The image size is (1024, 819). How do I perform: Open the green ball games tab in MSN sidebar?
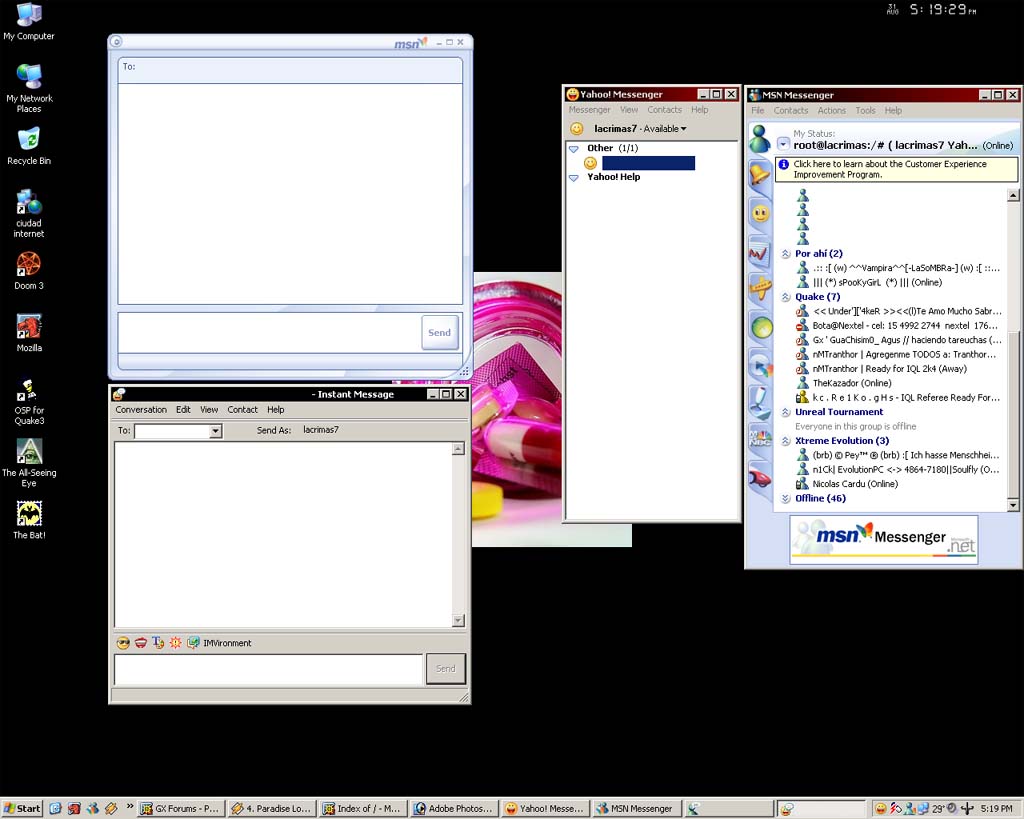pyautogui.click(x=761, y=327)
